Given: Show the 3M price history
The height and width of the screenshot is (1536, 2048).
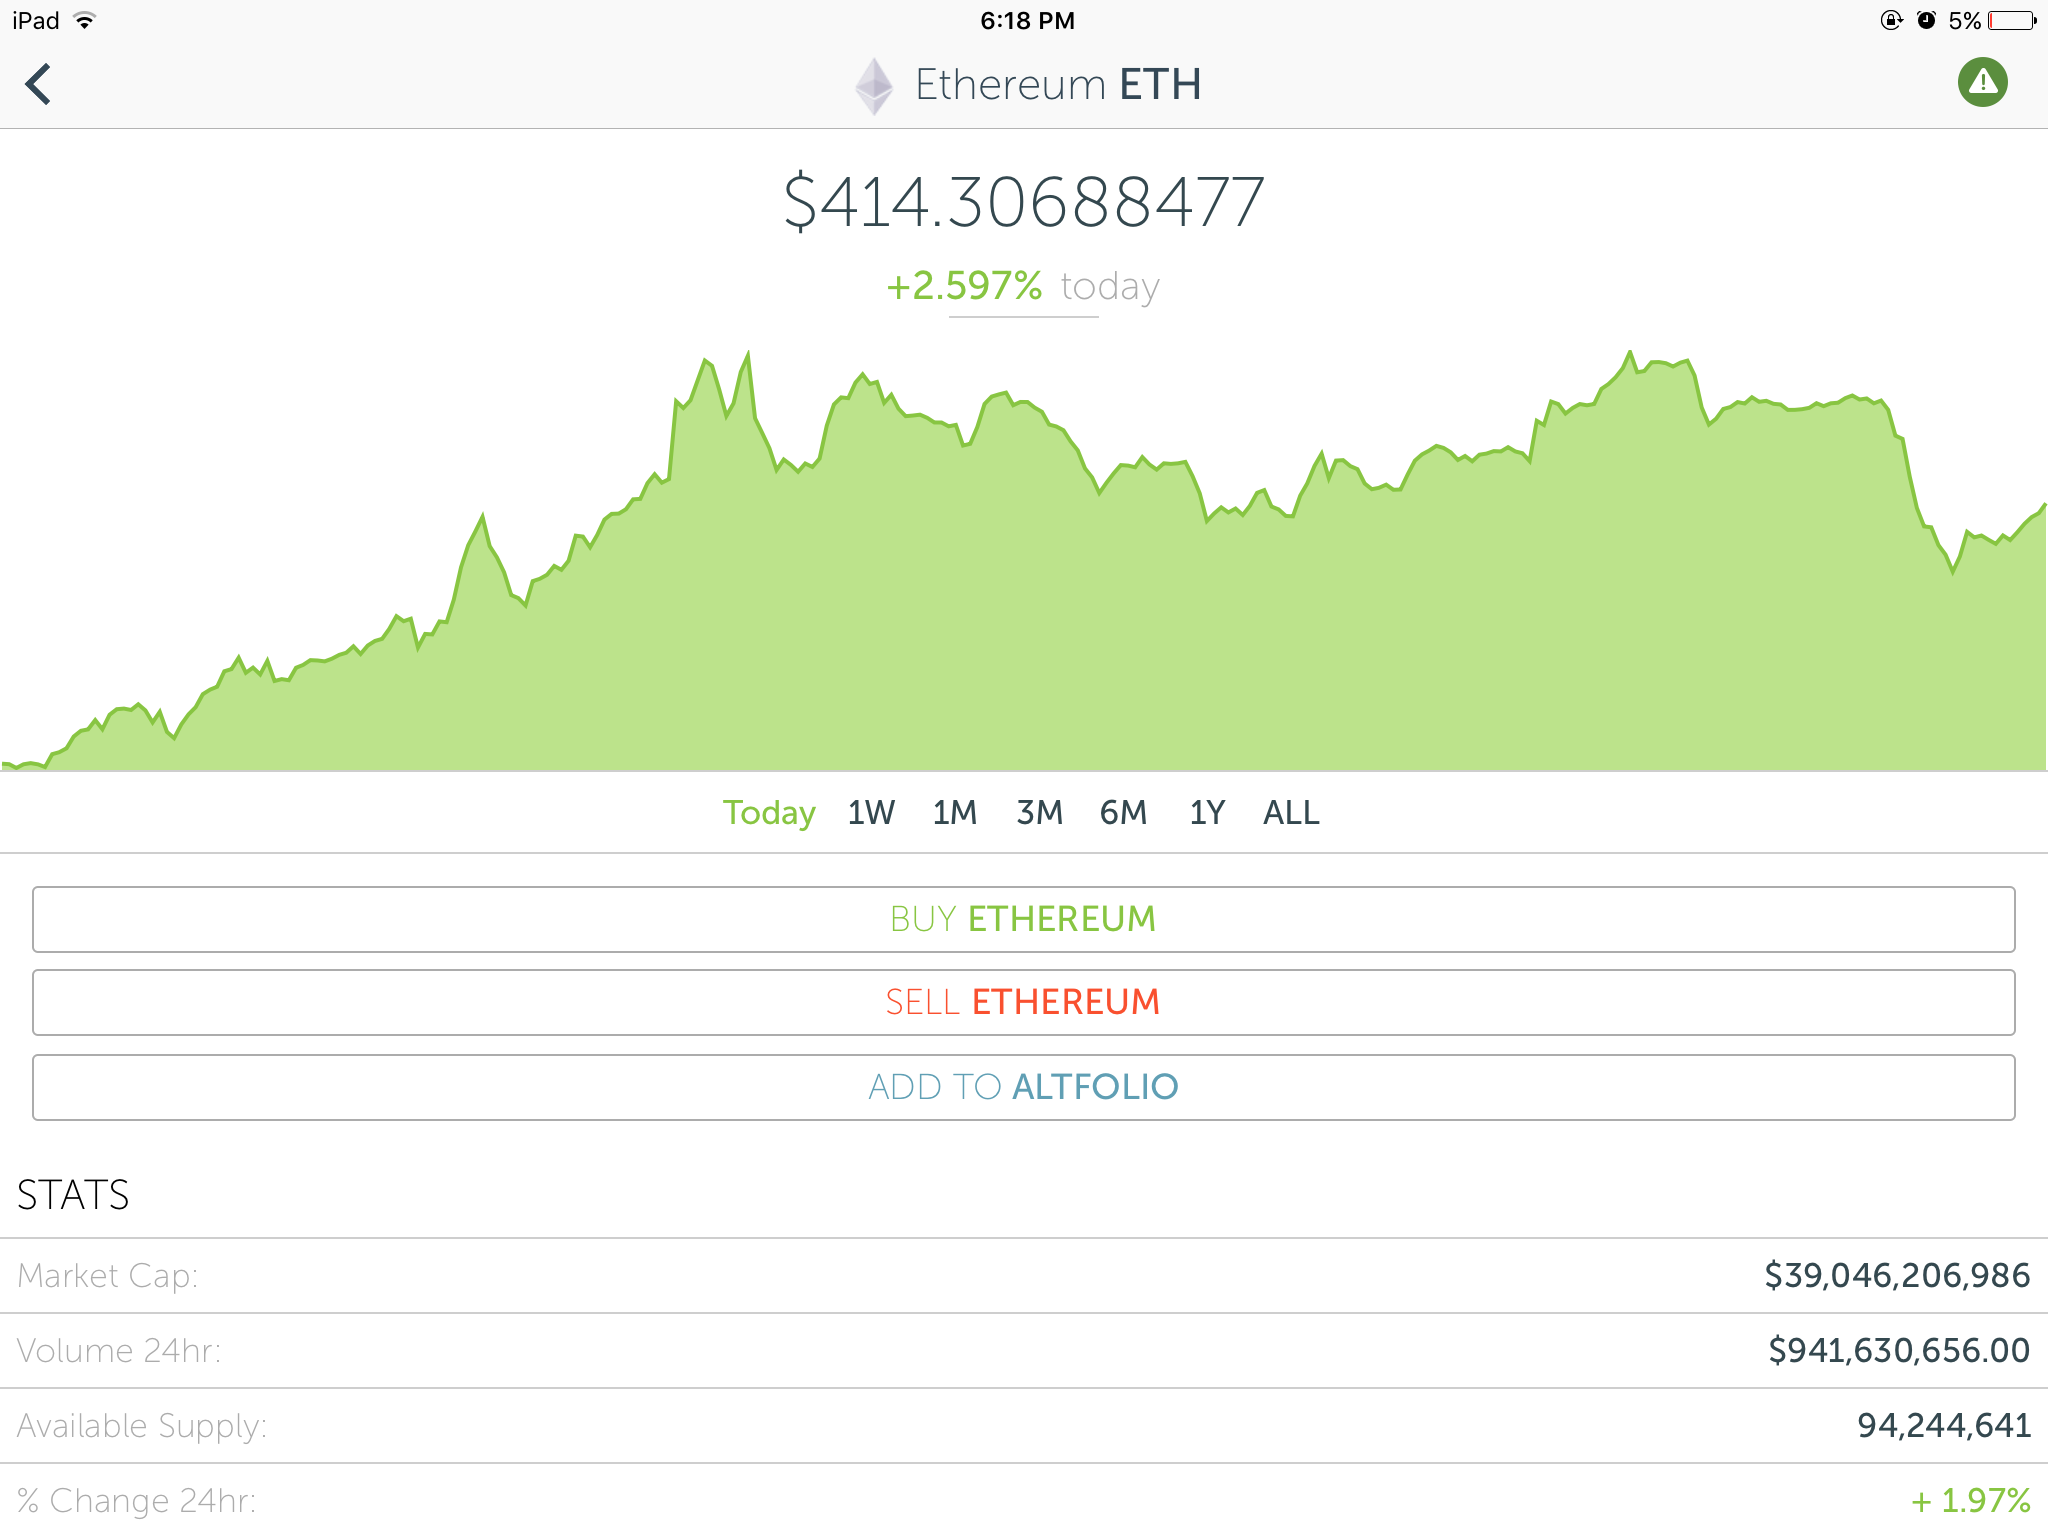Looking at the screenshot, I should (1039, 812).
